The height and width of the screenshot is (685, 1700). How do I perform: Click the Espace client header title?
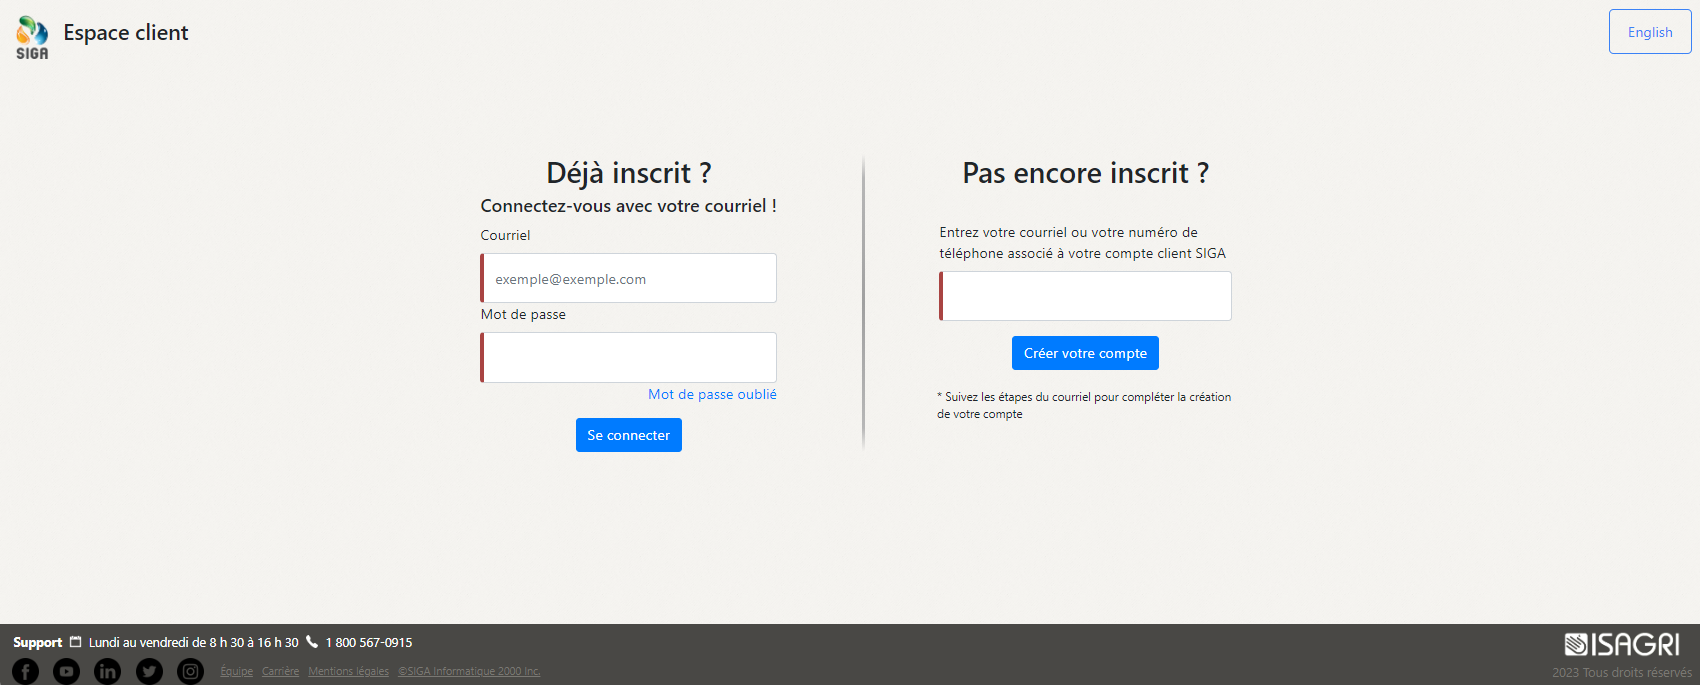(126, 32)
